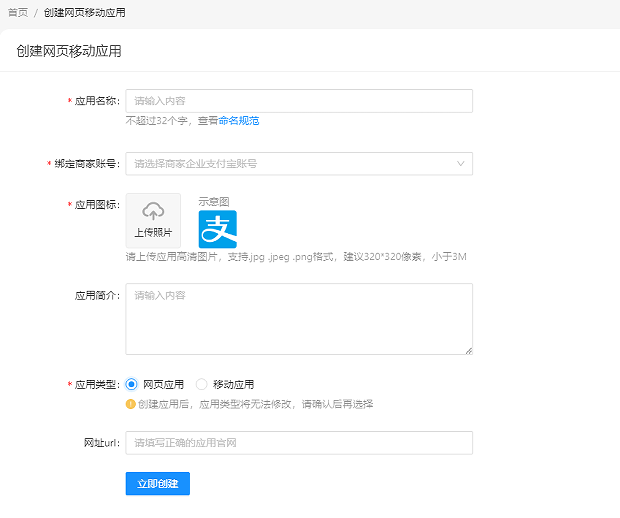The height and width of the screenshot is (518, 620).
Task: Select the 网页应用 radio button
Action: click(131, 384)
